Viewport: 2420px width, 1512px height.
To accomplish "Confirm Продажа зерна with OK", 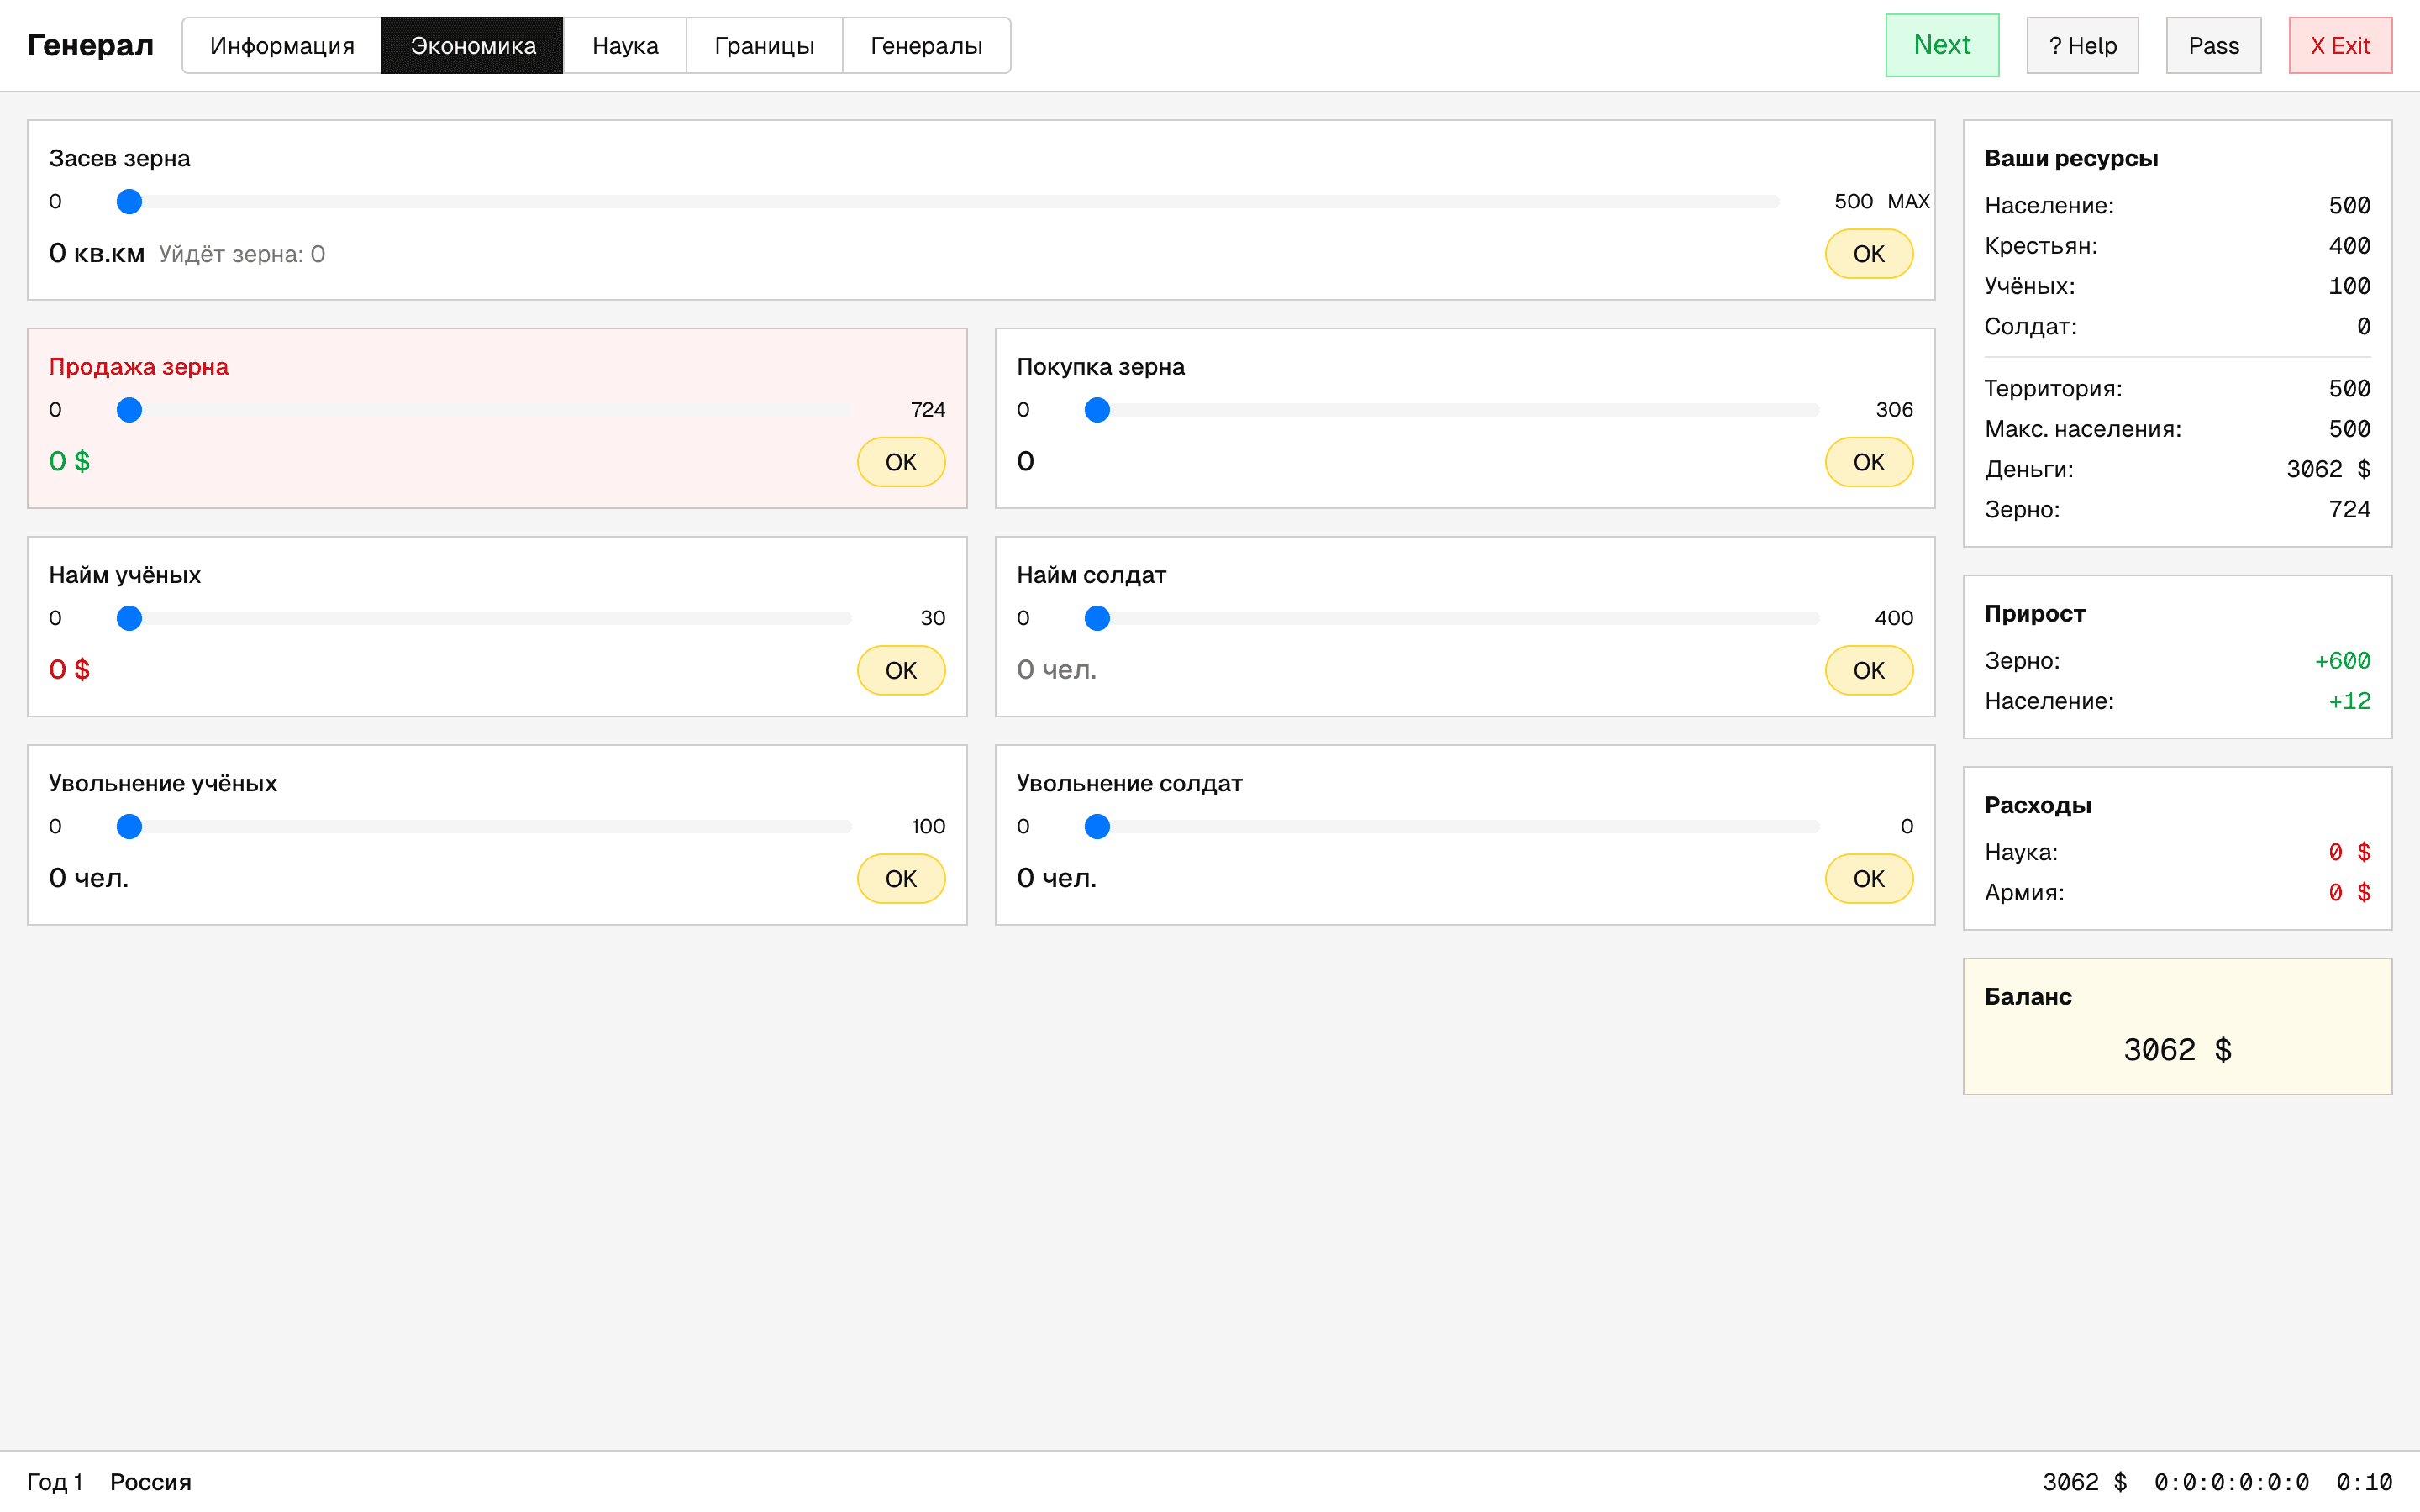I will coord(900,462).
